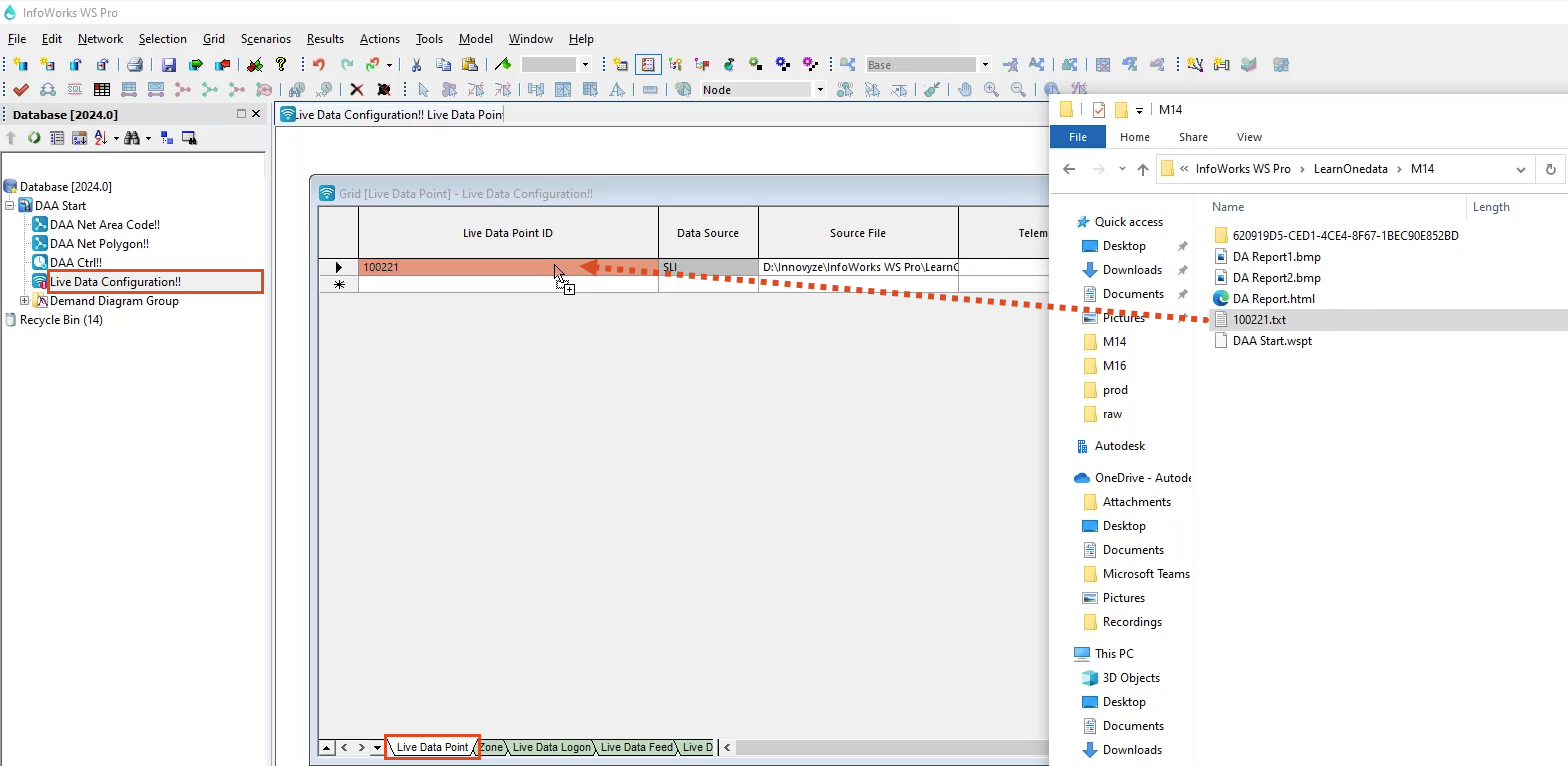Click the LearnOnedata breadcrumb in address bar
Image resolution: width=1568 pixels, height=766 pixels.
1351,169
